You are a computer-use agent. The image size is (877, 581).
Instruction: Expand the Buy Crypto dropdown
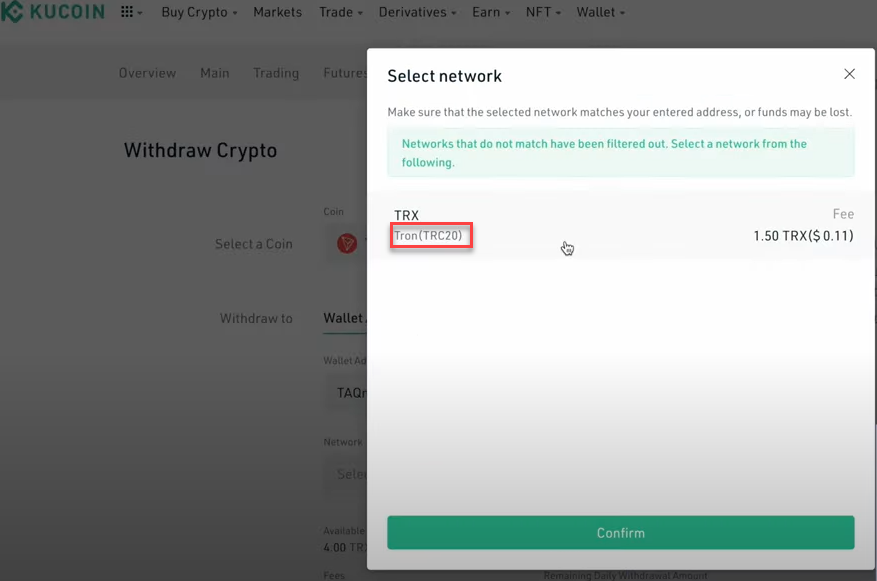(x=199, y=12)
